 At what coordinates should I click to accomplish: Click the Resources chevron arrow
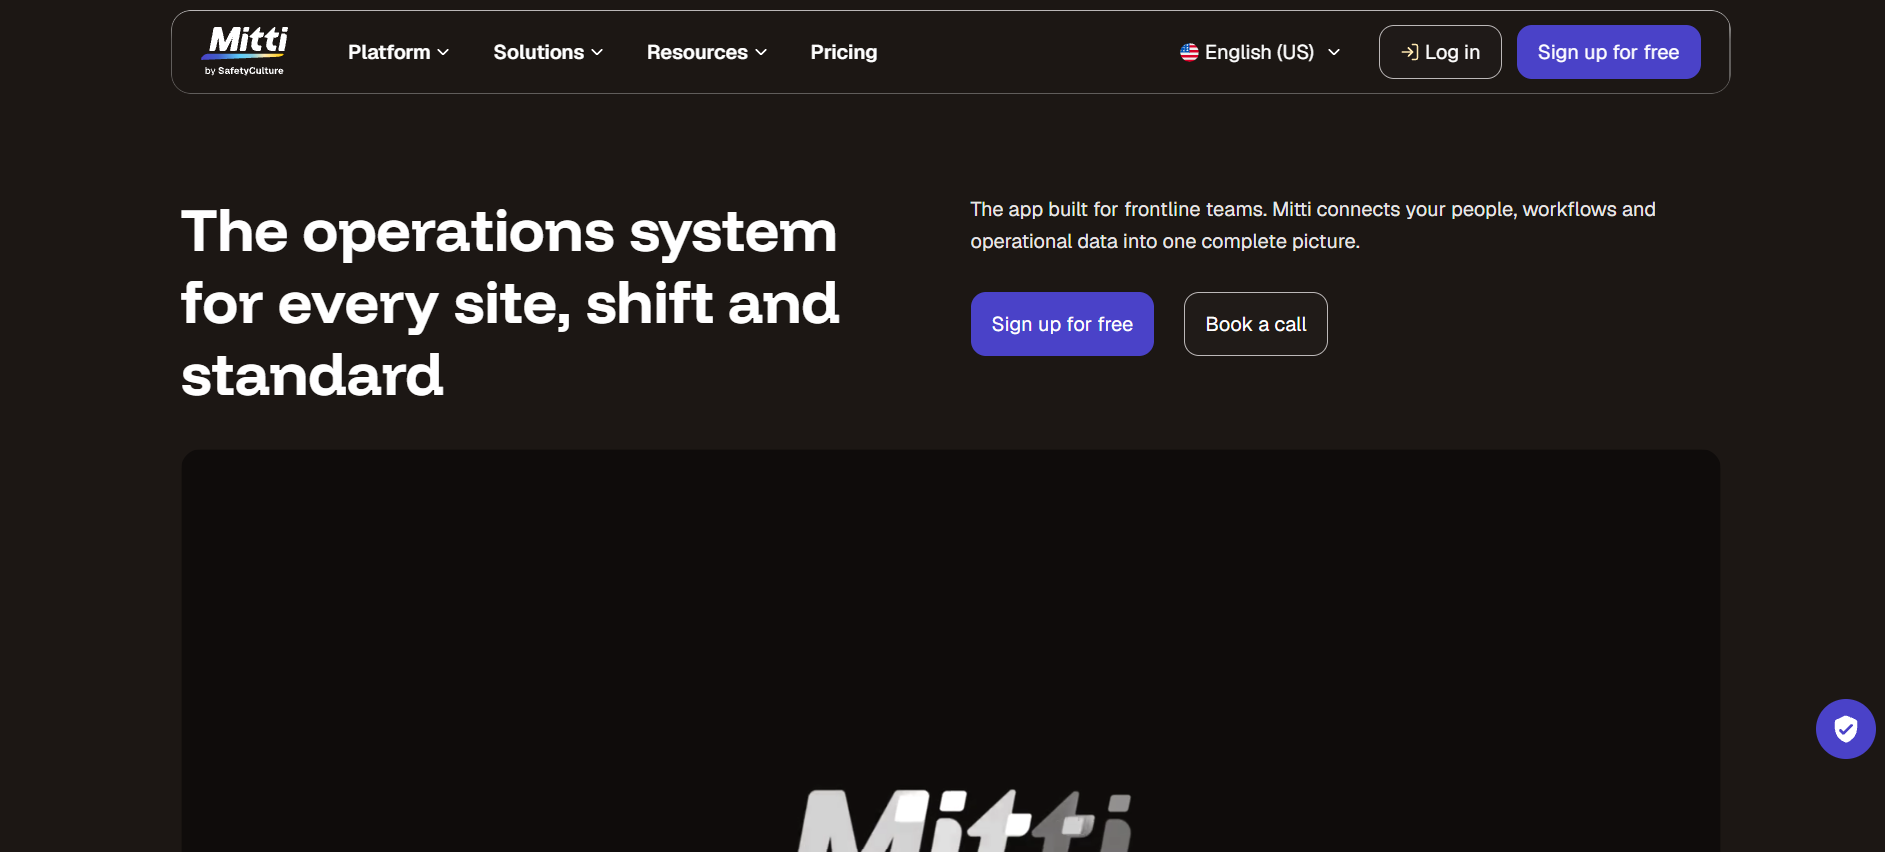[x=761, y=52]
